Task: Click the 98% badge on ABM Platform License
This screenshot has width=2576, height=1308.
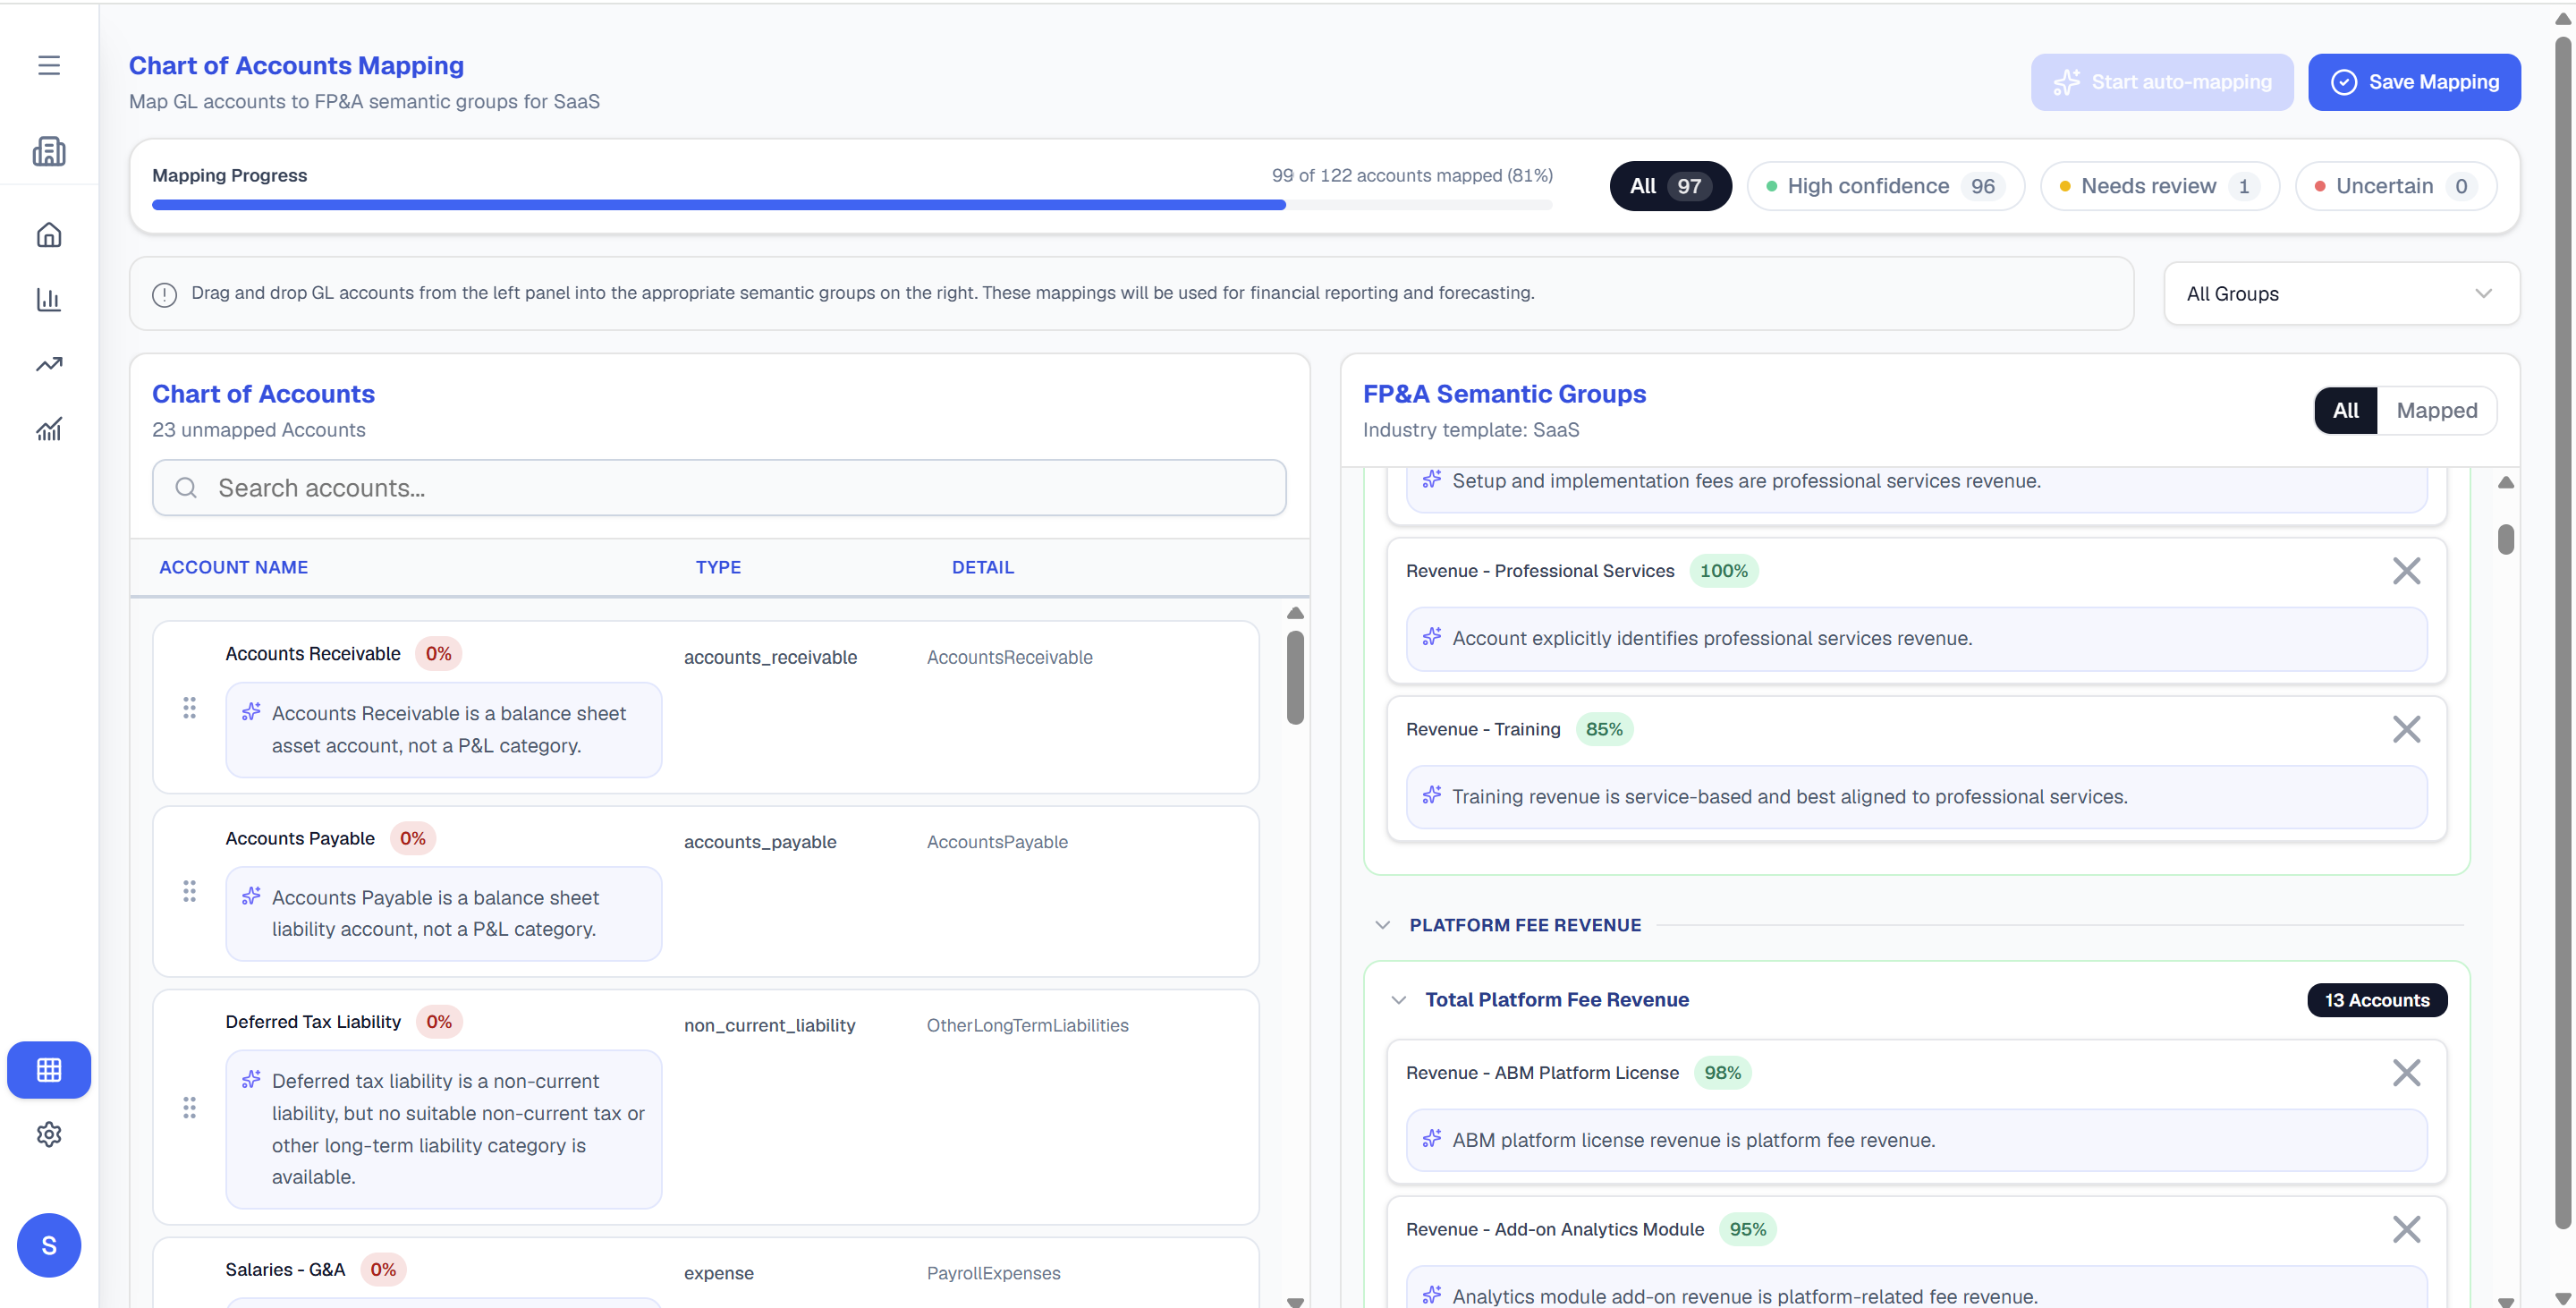Action: coord(1722,1073)
